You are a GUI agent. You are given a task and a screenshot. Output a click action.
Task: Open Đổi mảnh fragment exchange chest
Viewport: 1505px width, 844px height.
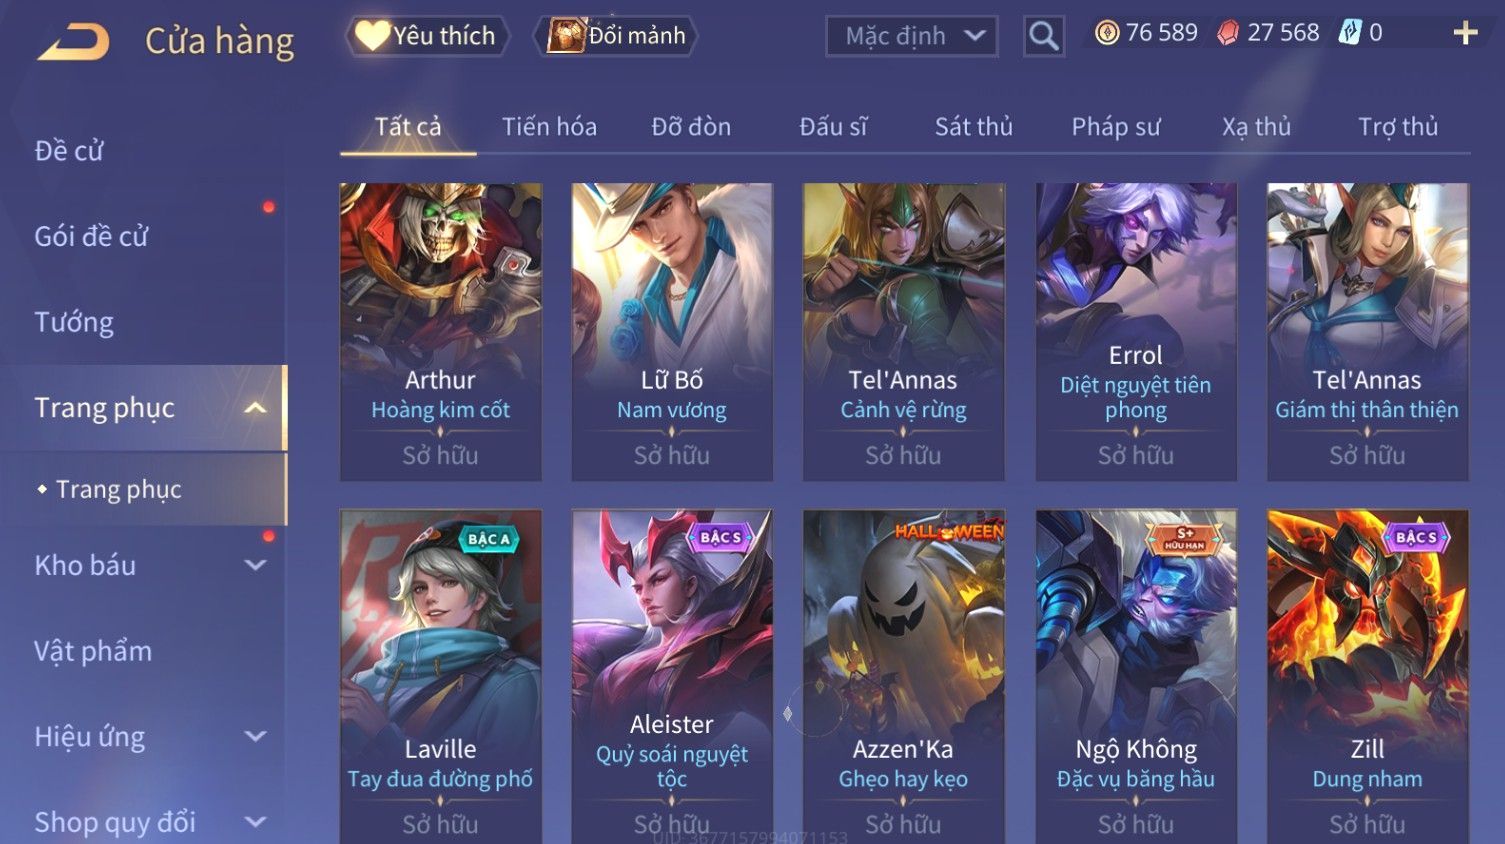click(616, 36)
